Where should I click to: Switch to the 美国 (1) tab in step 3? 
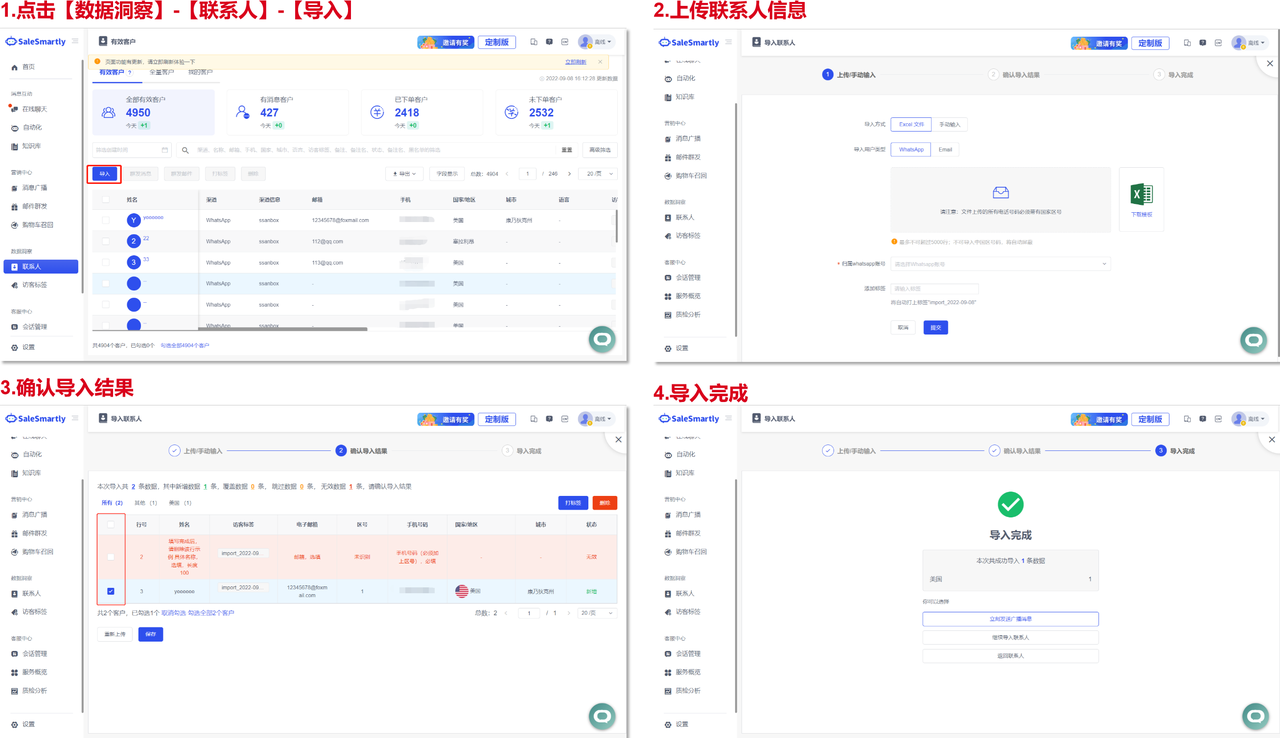(180, 503)
